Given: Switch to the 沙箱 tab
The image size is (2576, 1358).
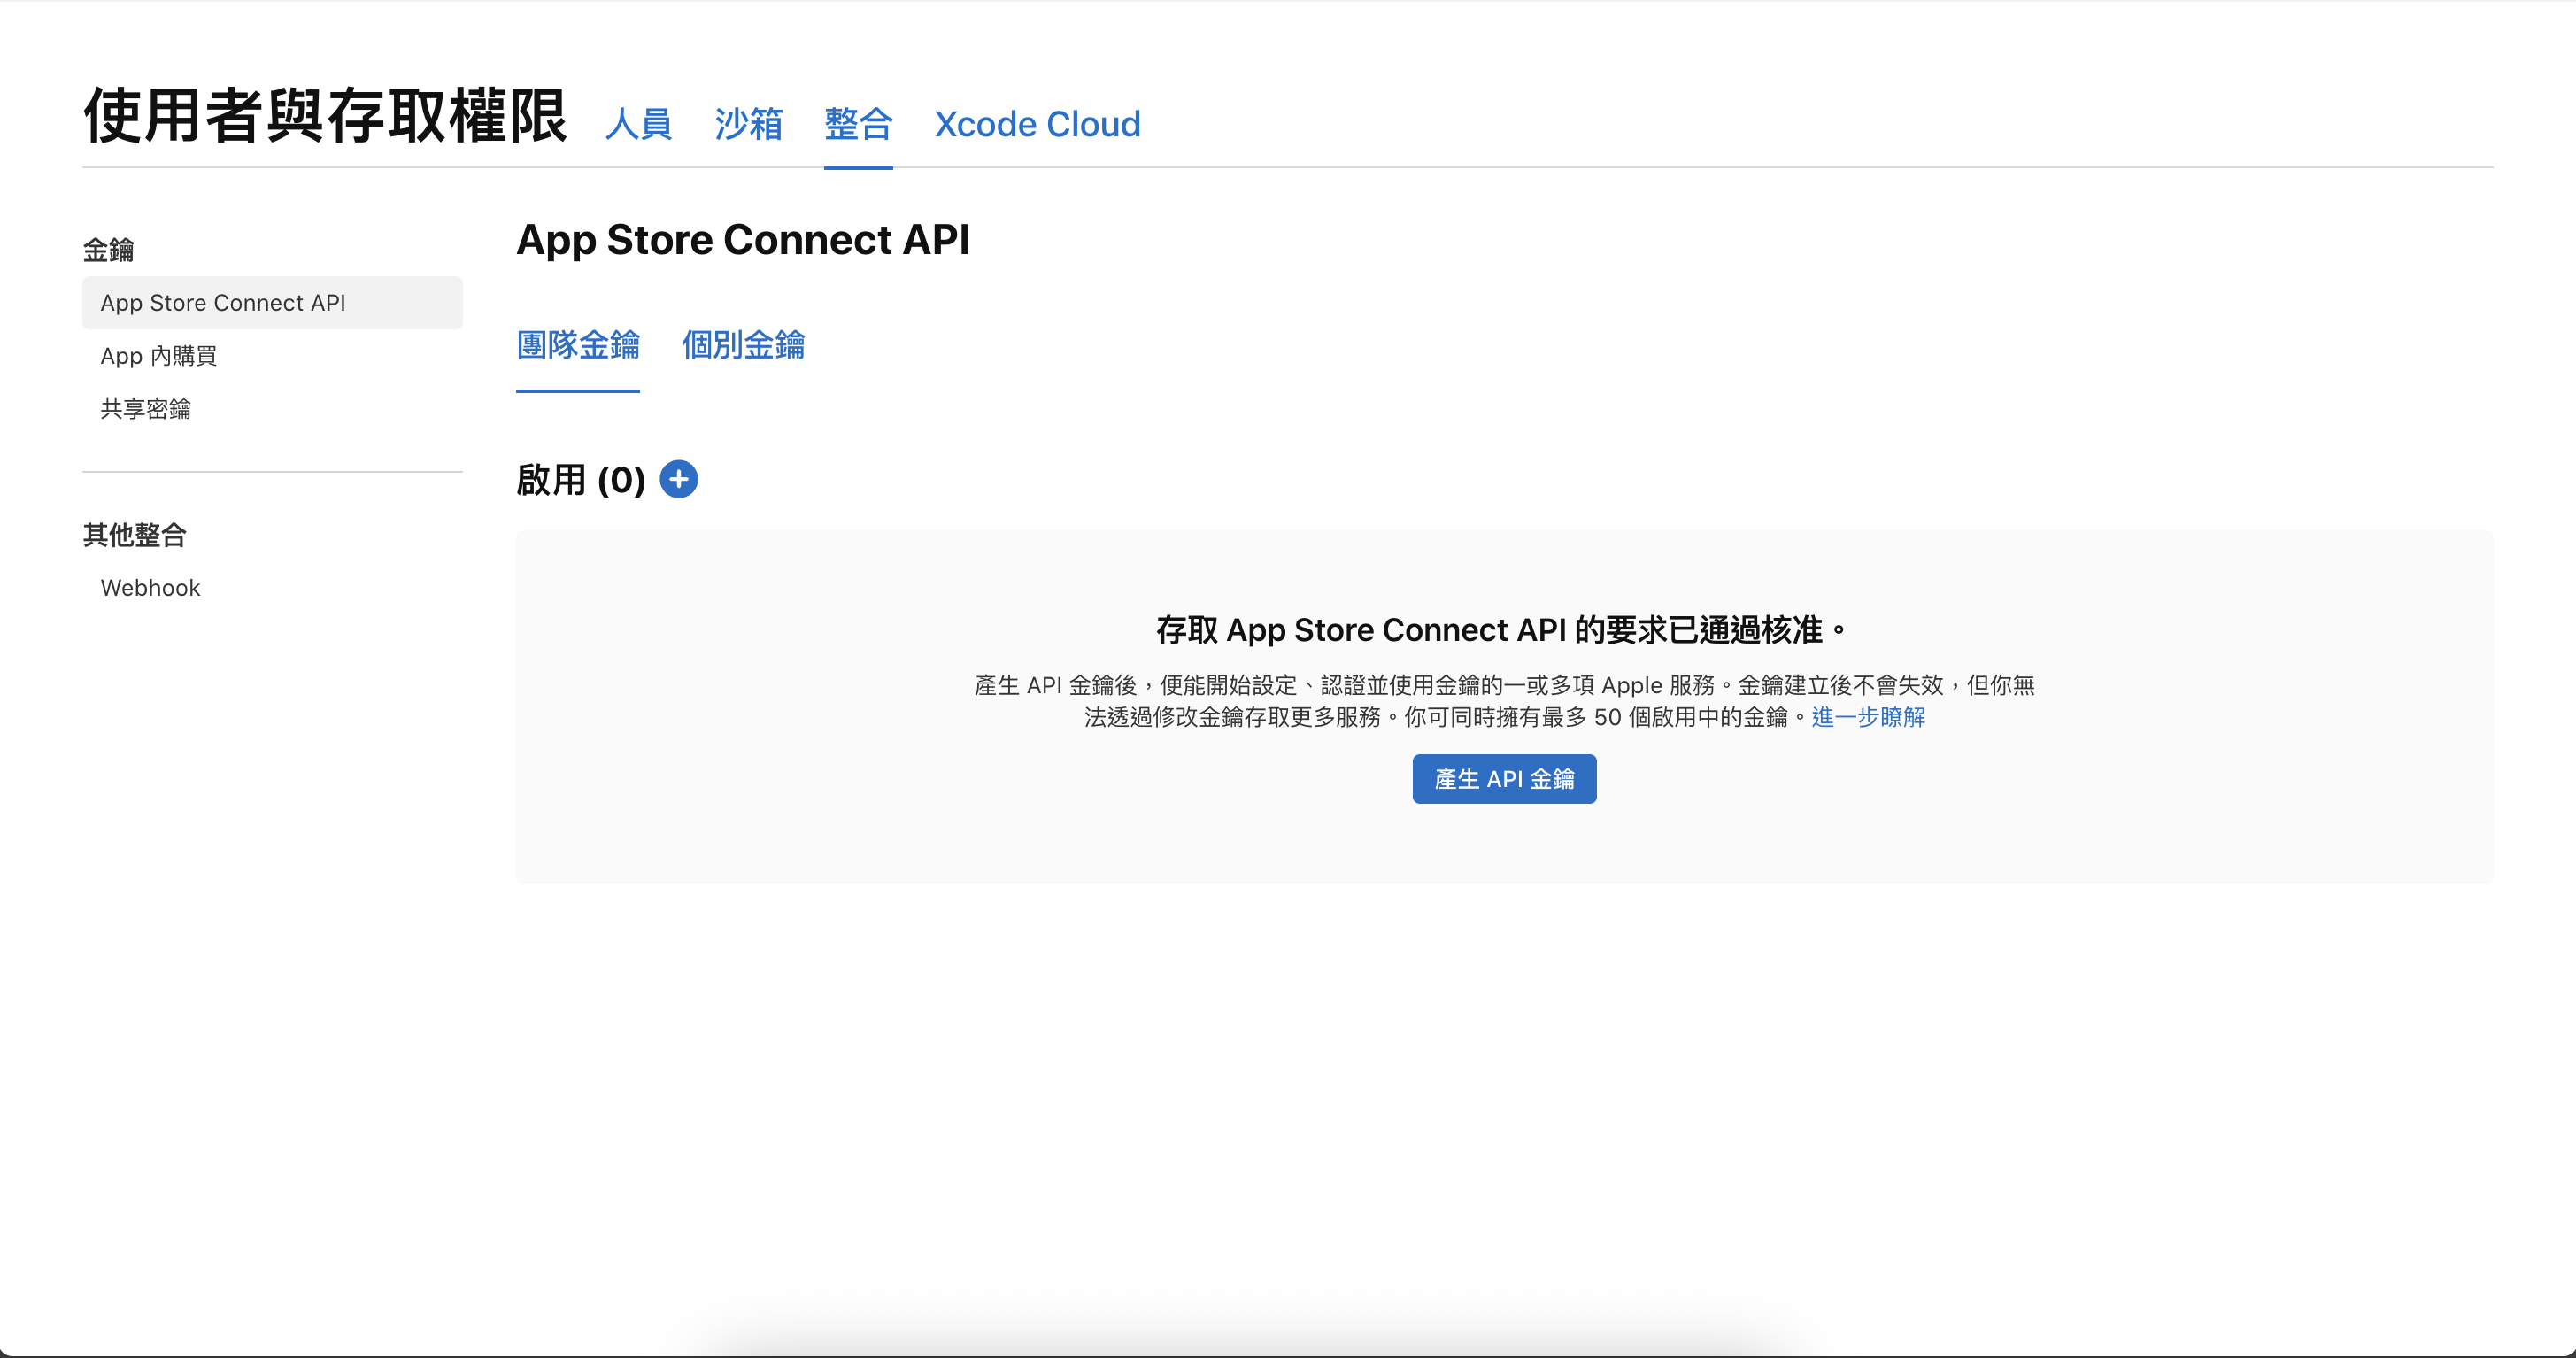Looking at the screenshot, I should tap(748, 124).
